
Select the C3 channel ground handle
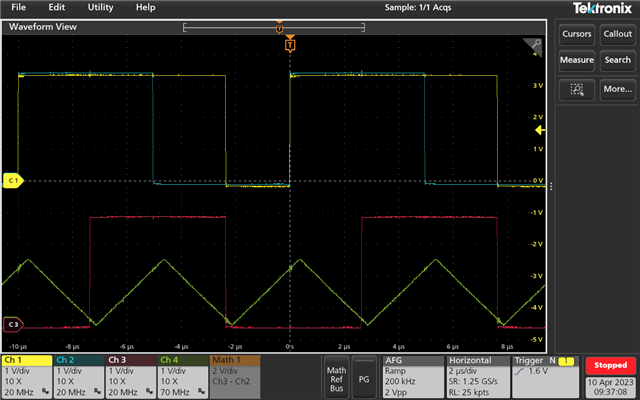point(14,325)
